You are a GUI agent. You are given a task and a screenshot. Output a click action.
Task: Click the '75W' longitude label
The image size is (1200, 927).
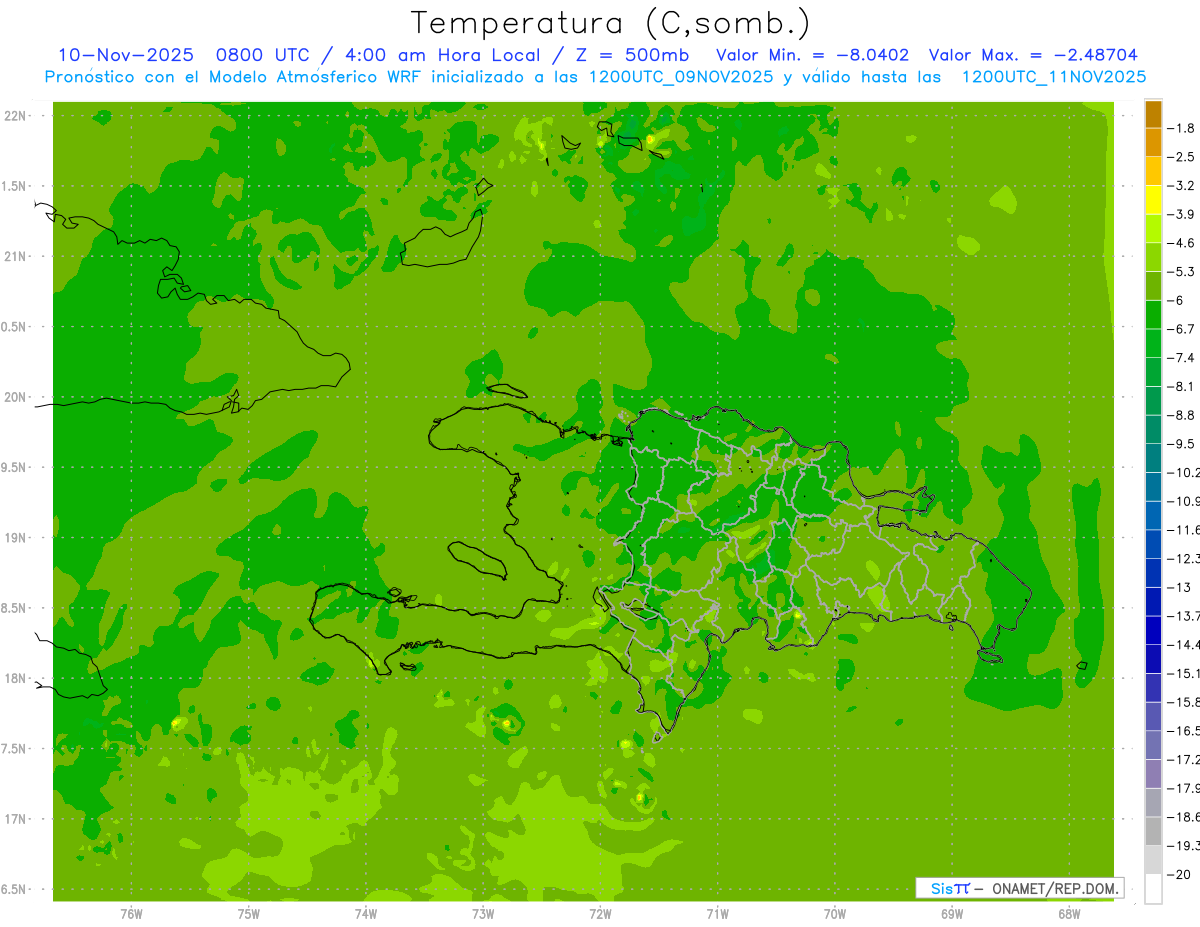coord(249,913)
